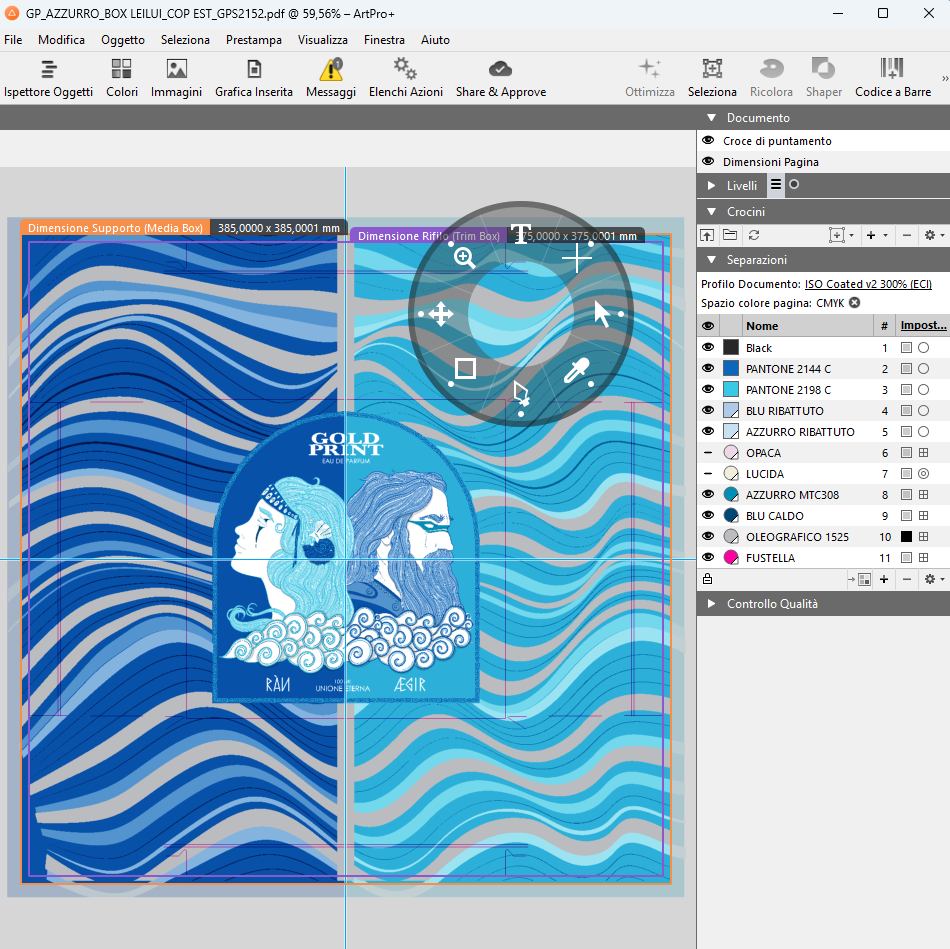
Task: Hide PANTONE 2198 C separation
Action: click(708, 389)
